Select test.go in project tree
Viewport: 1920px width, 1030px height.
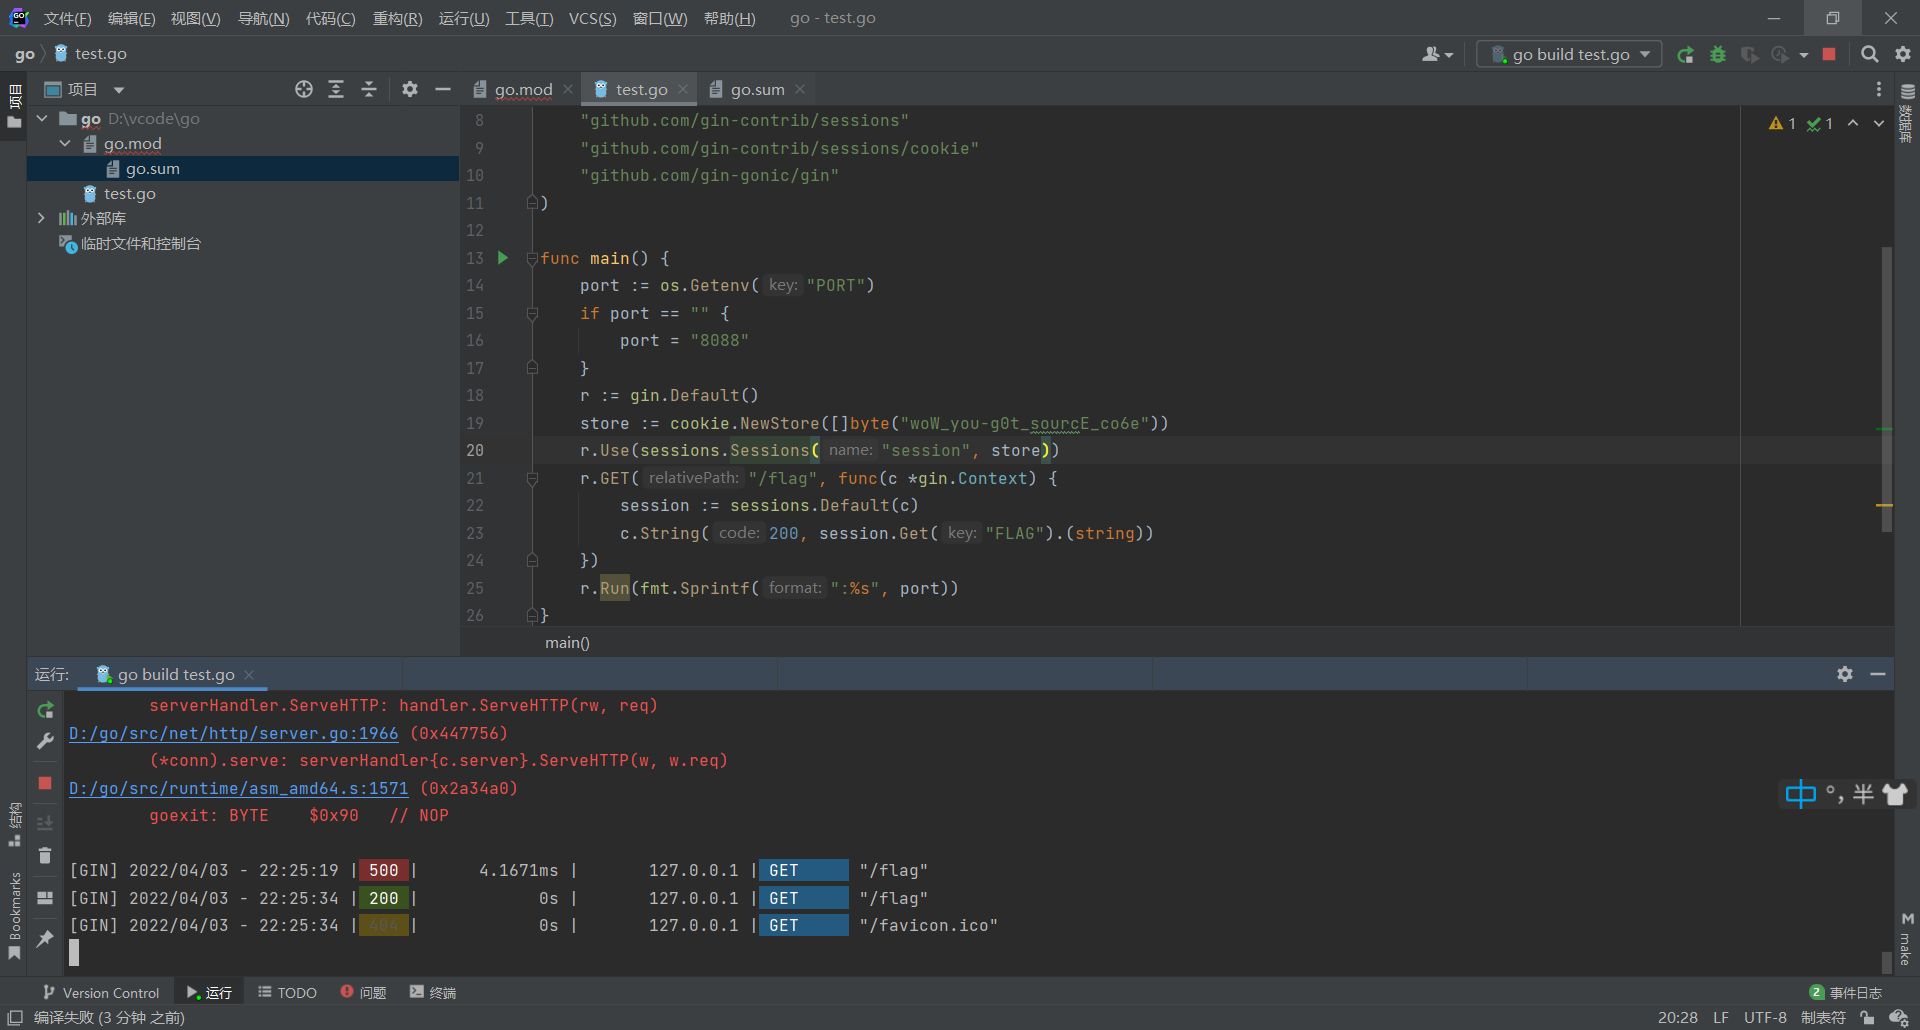129,193
